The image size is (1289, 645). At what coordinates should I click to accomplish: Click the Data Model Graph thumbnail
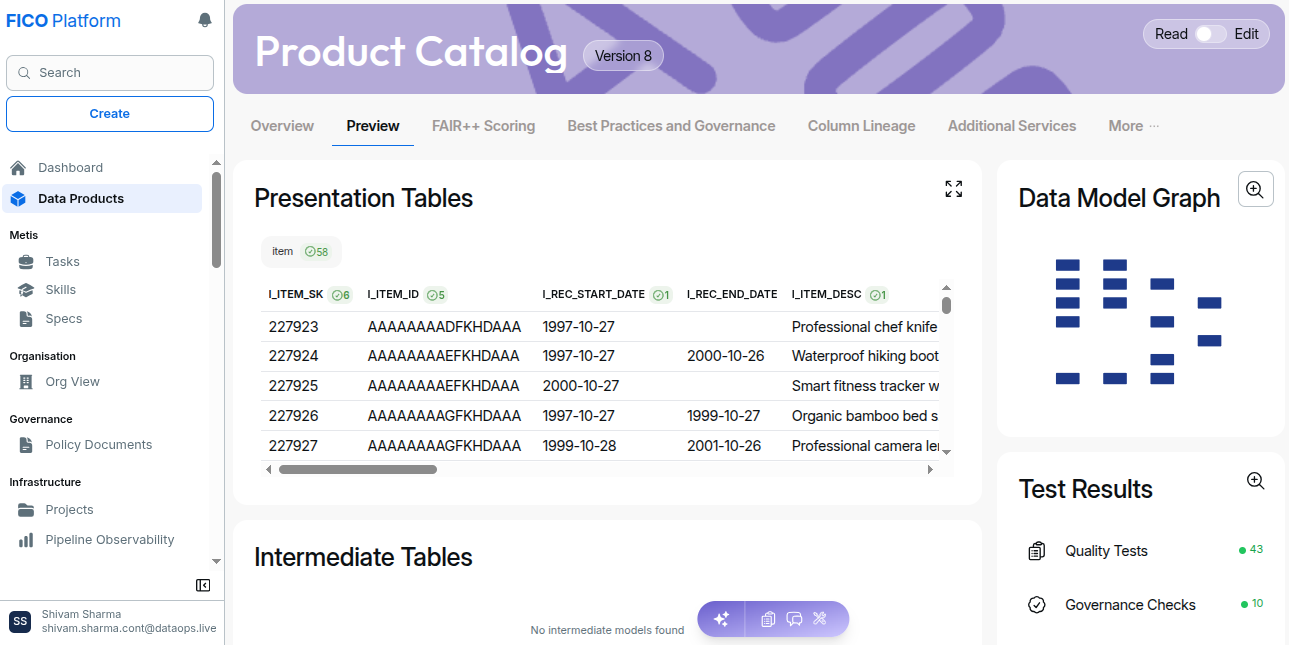(1138, 321)
